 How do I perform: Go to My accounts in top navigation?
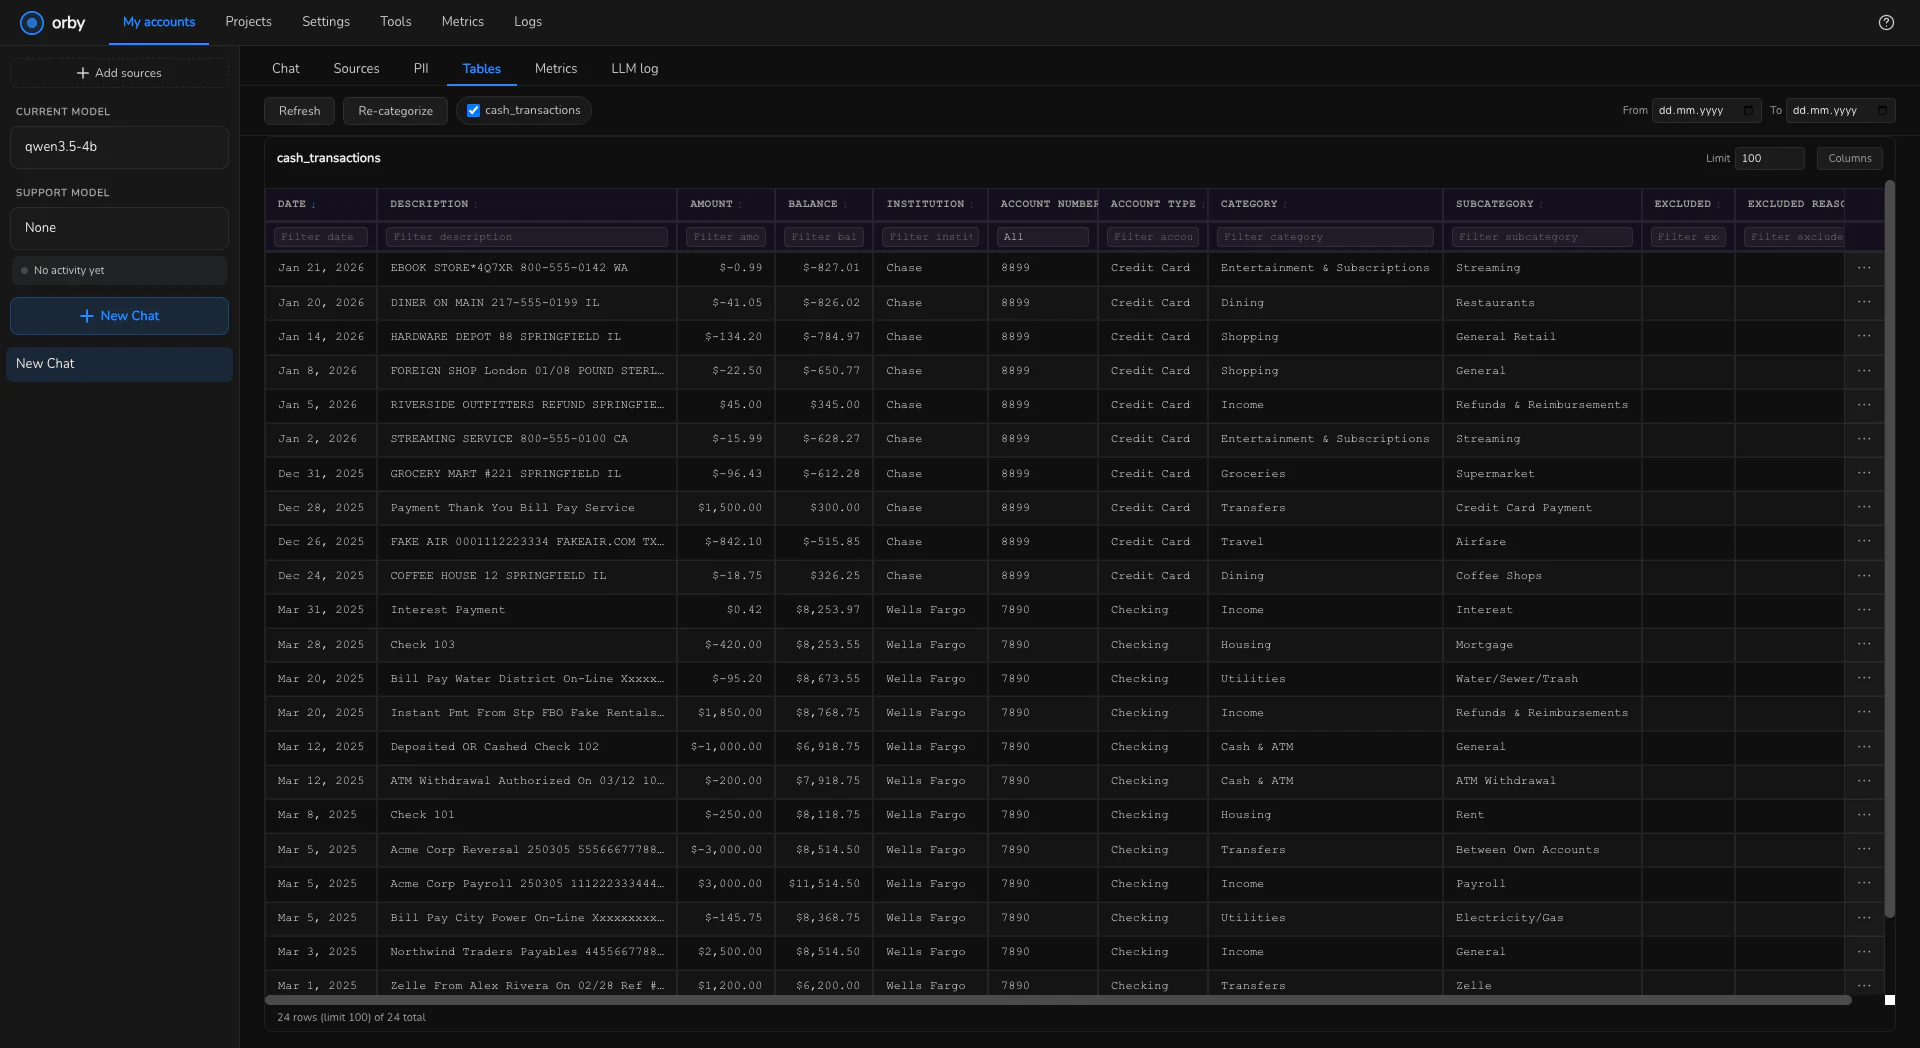point(159,22)
